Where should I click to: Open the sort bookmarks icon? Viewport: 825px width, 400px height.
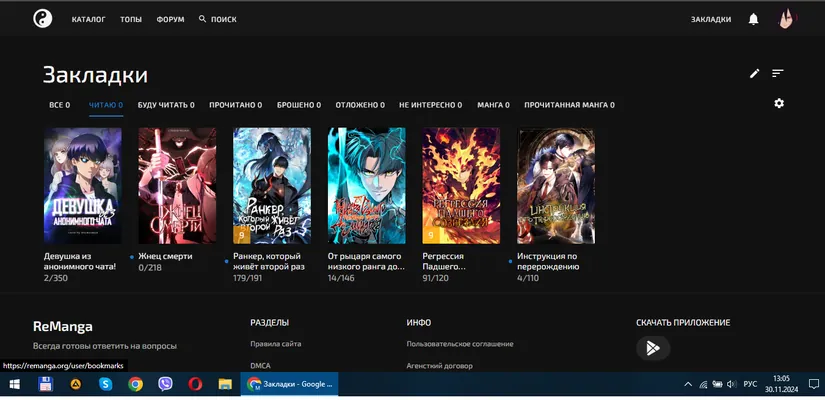click(778, 74)
